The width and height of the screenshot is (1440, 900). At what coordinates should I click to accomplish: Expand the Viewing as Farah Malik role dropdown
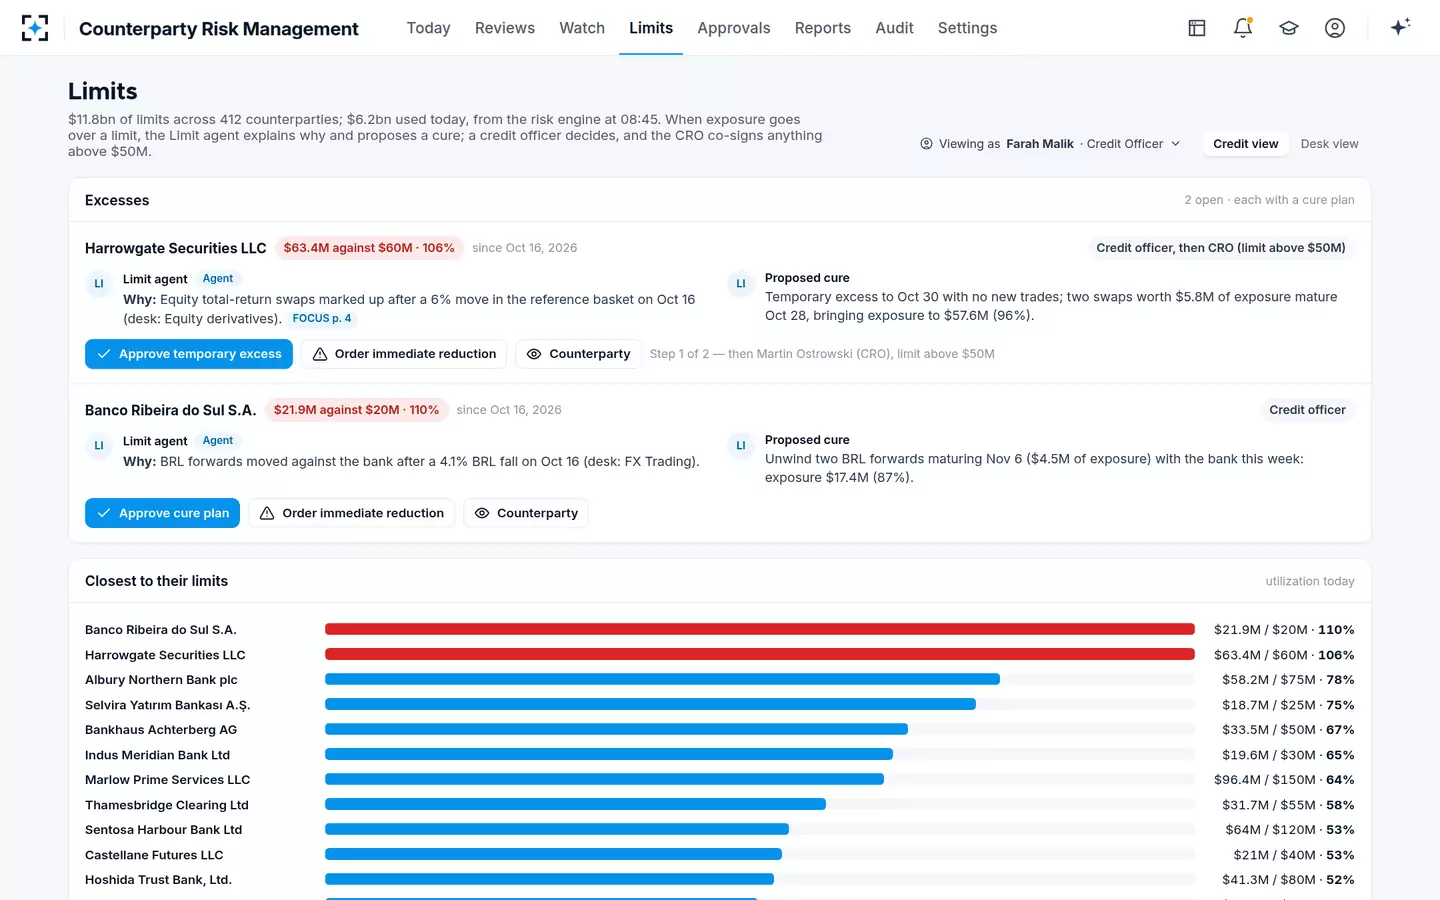tap(1050, 144)
